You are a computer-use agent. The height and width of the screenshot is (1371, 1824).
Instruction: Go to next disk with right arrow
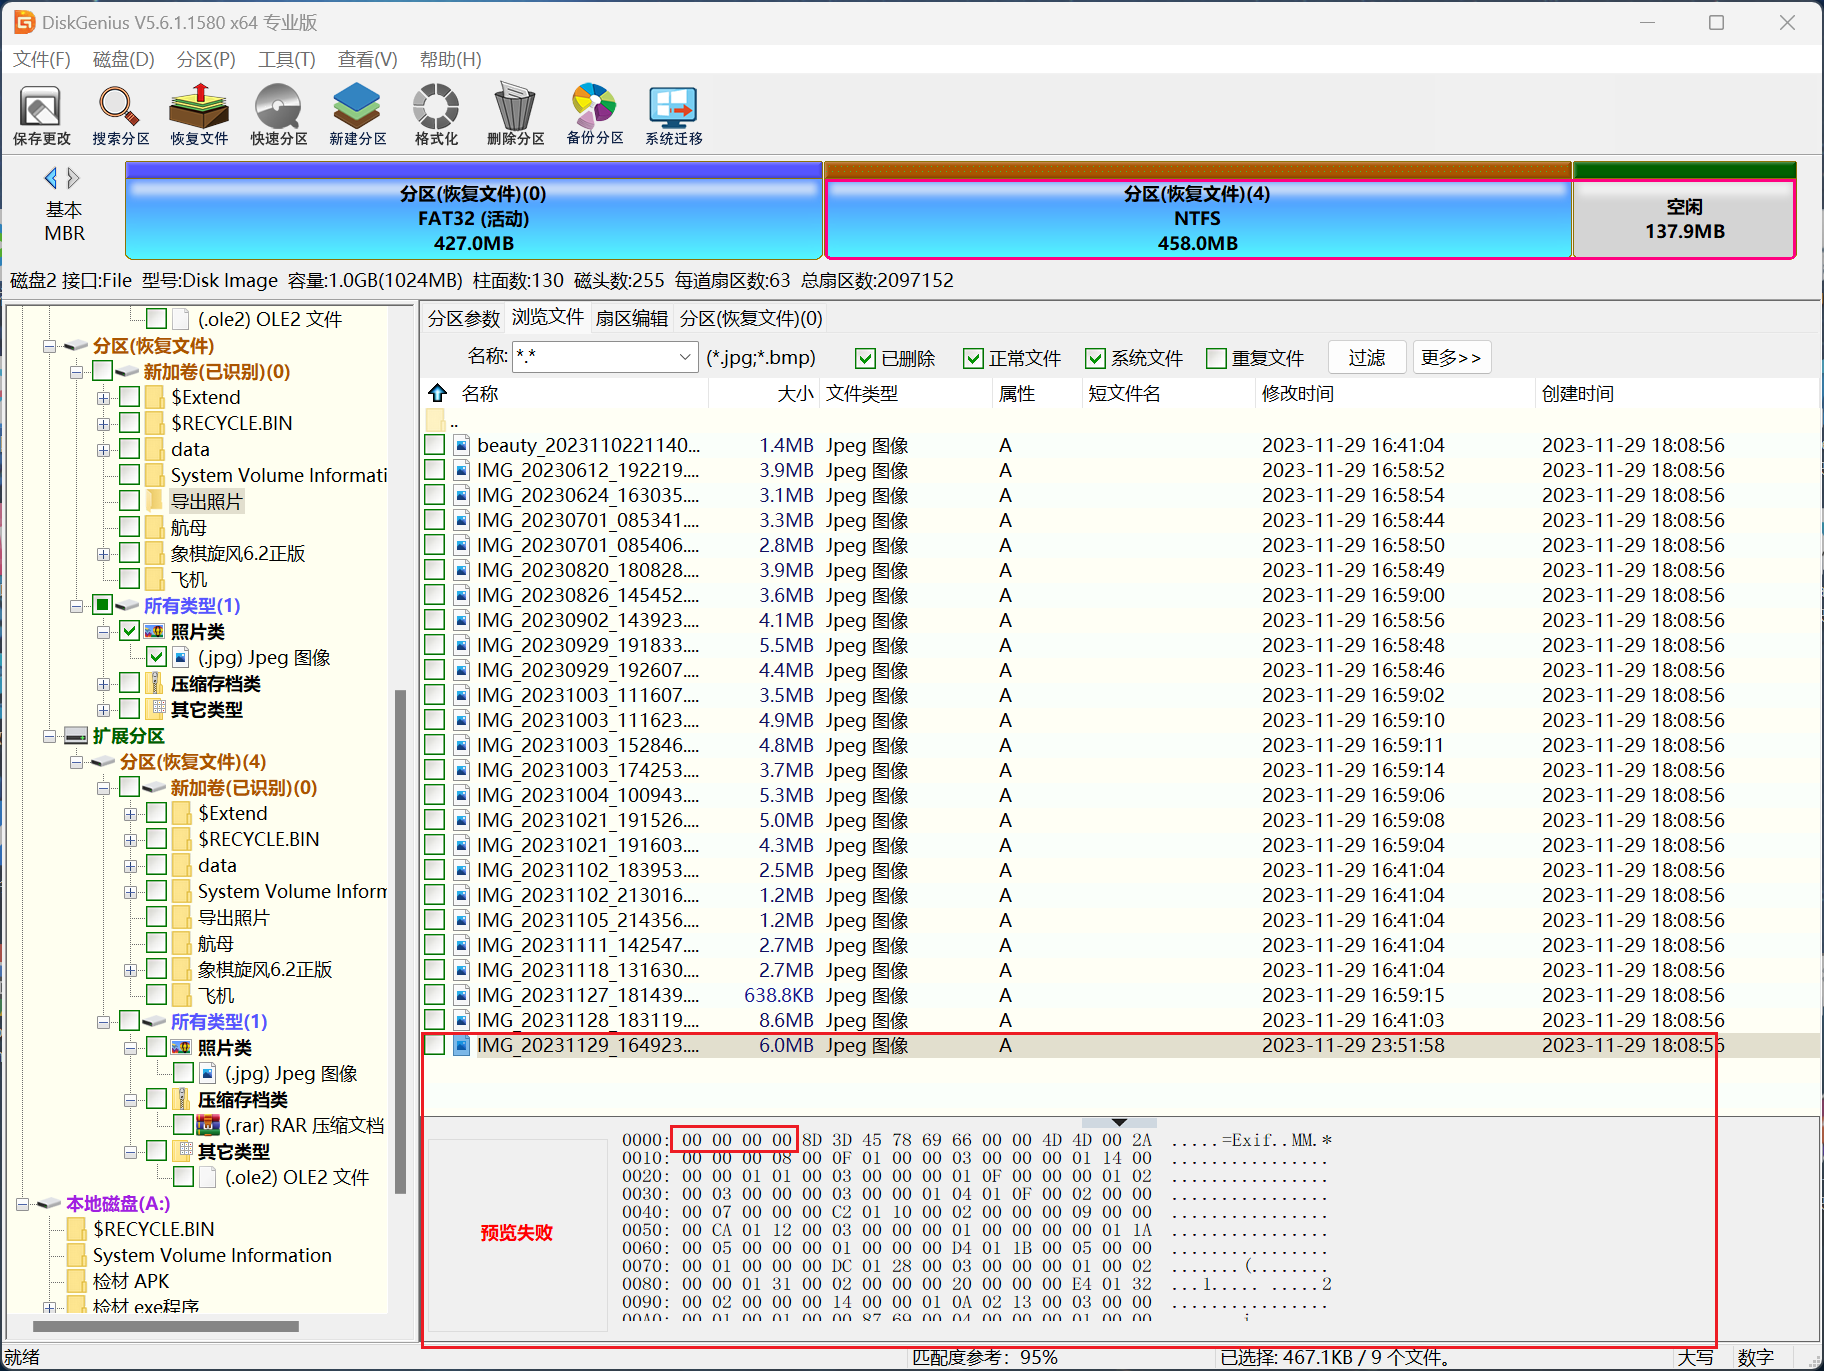(73, 178)
